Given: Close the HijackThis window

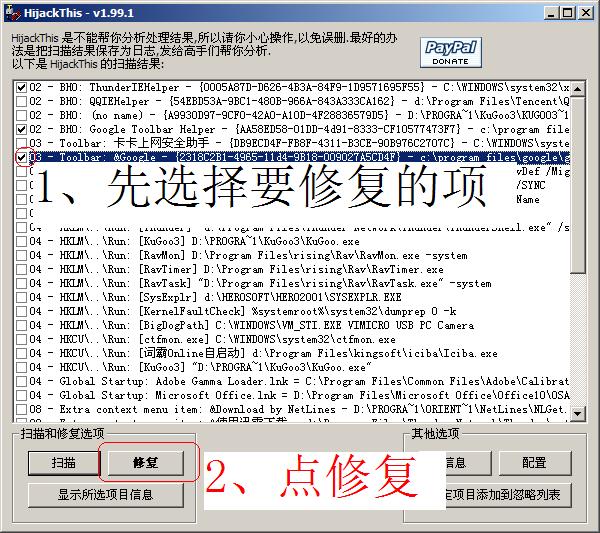Looking at the screenshot, I should click(x=585, y=13).
